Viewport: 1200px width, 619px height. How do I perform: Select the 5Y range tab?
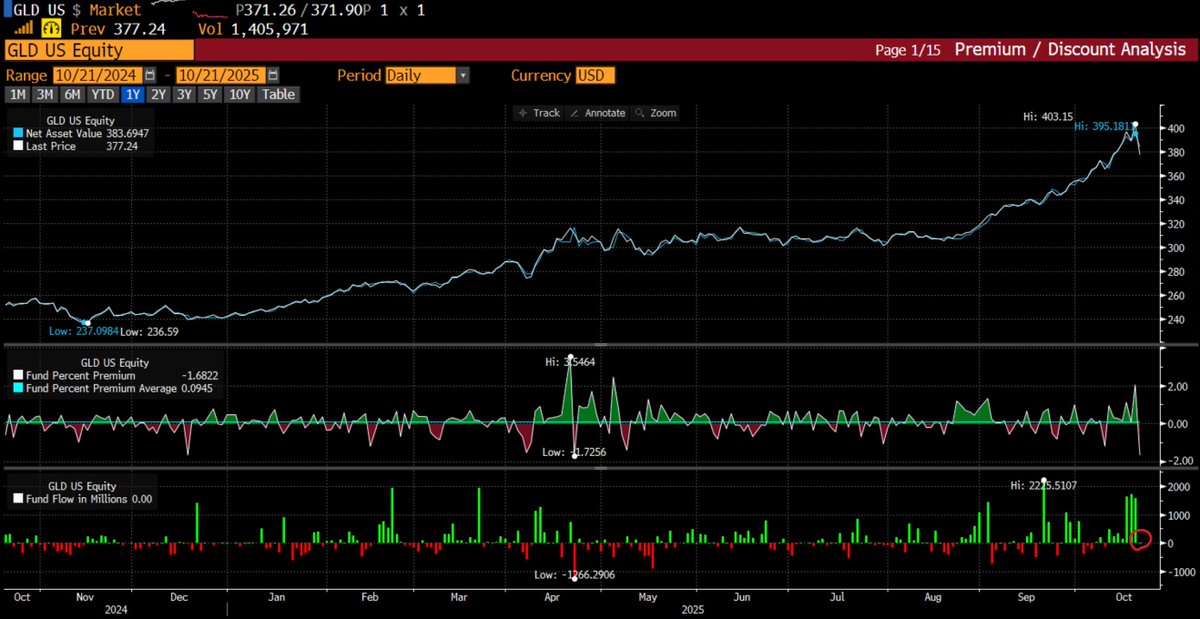[212, 94]
